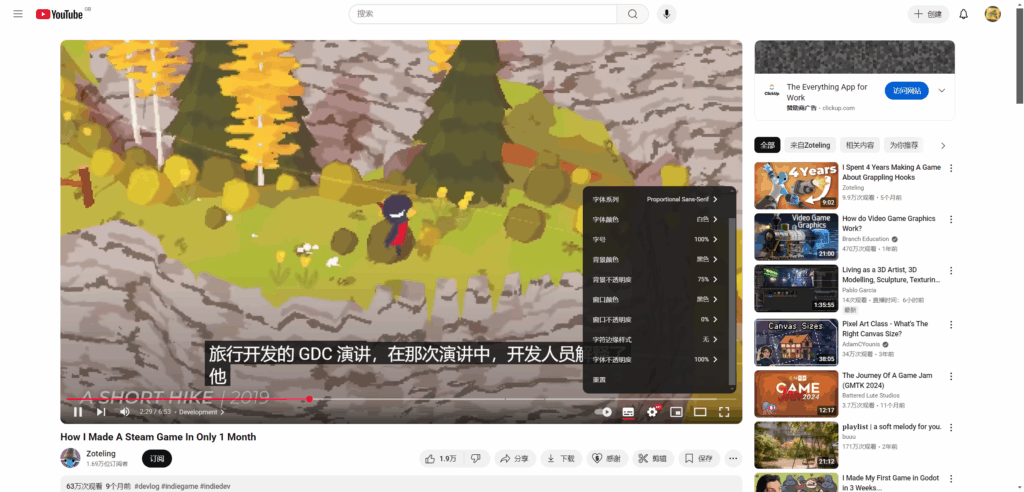Select the 来自Zoteling filter chip
Screen dimensions: 1024x492
point(810,145)
